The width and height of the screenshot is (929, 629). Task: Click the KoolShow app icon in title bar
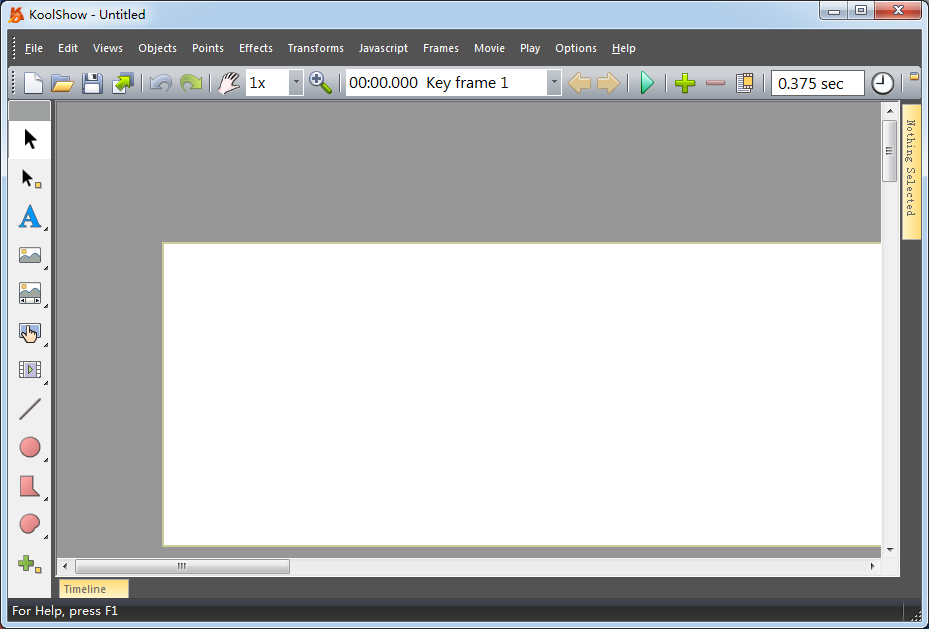pos(16,14)
